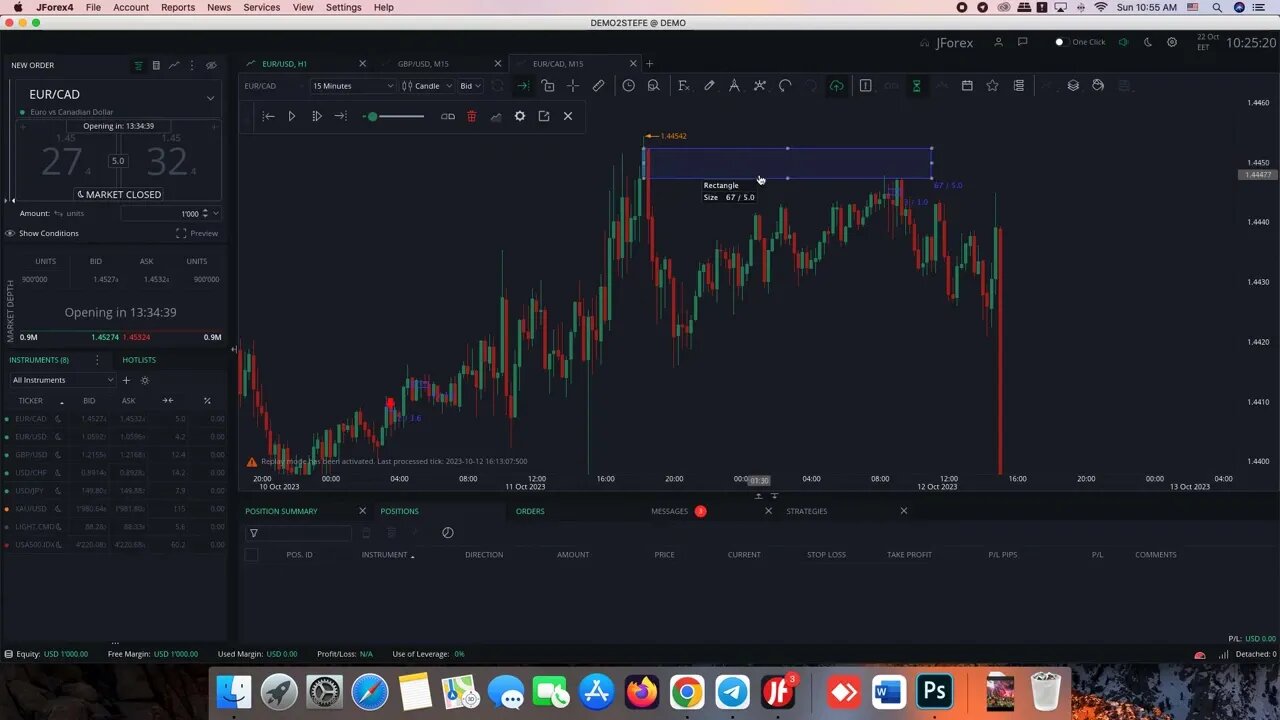Viewport: 1280px width, 720px height.
Task: Add an instrument with plus button
Action: [x=126, y=380]
